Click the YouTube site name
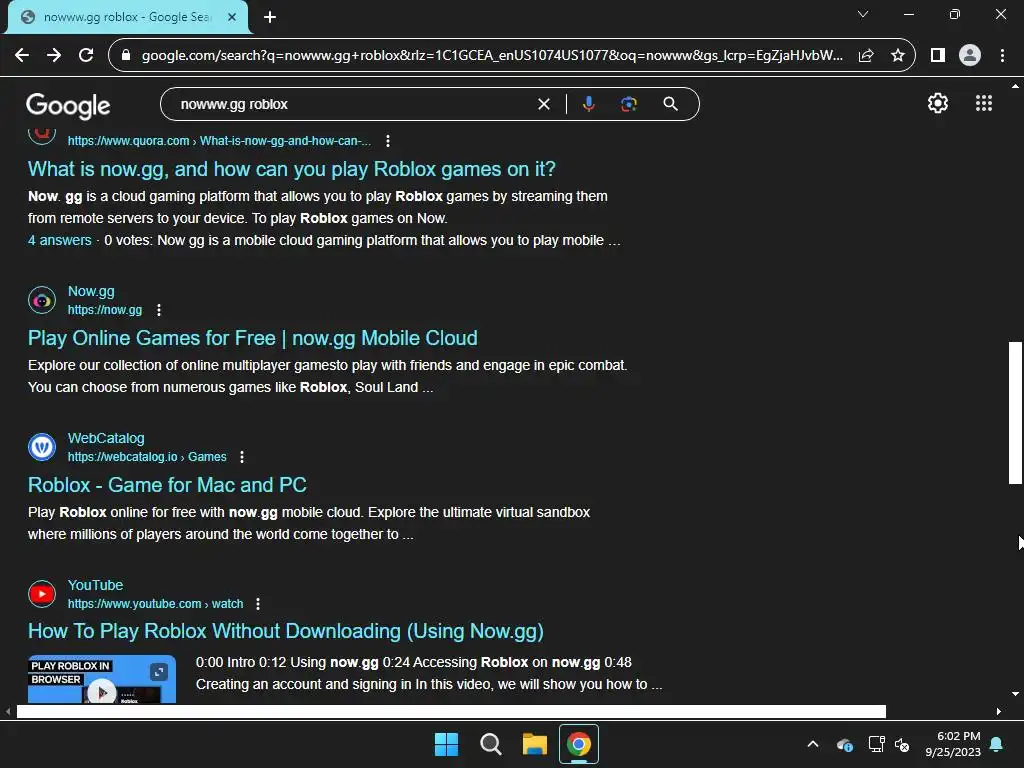 (x=95, y=585)
